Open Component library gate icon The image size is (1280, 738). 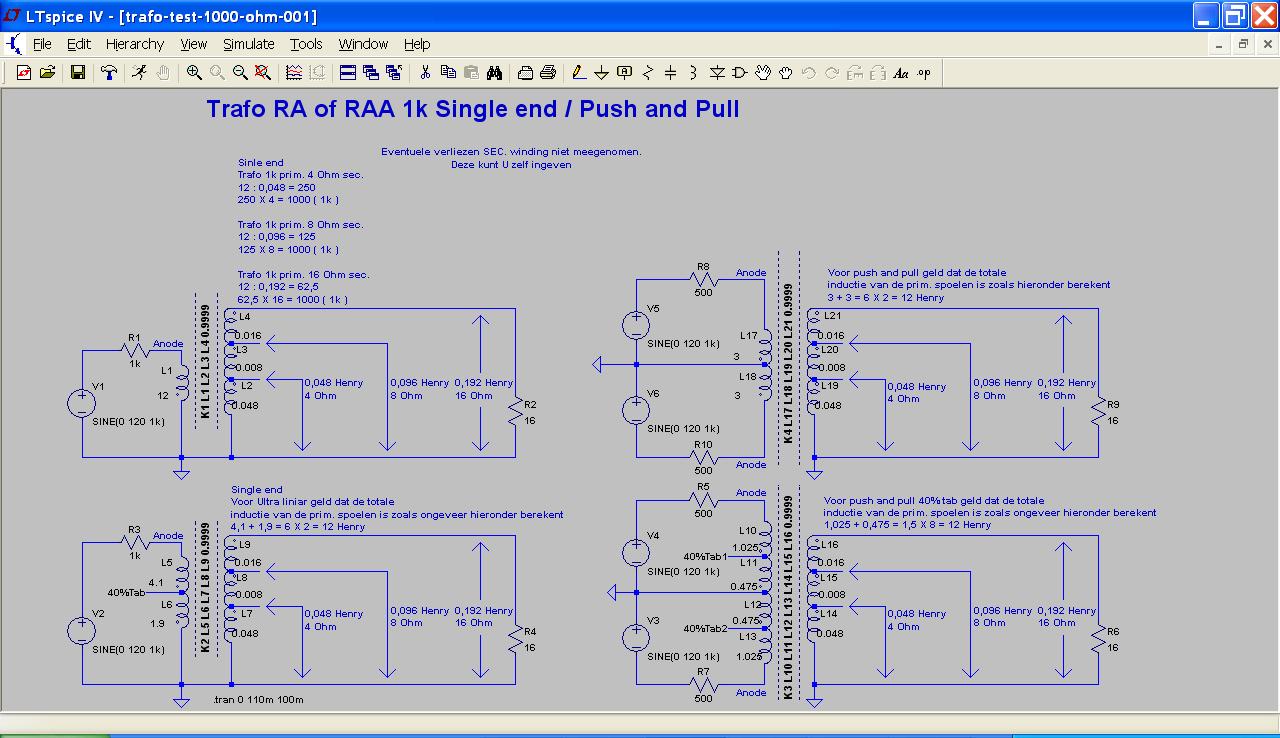pos(740,72)
